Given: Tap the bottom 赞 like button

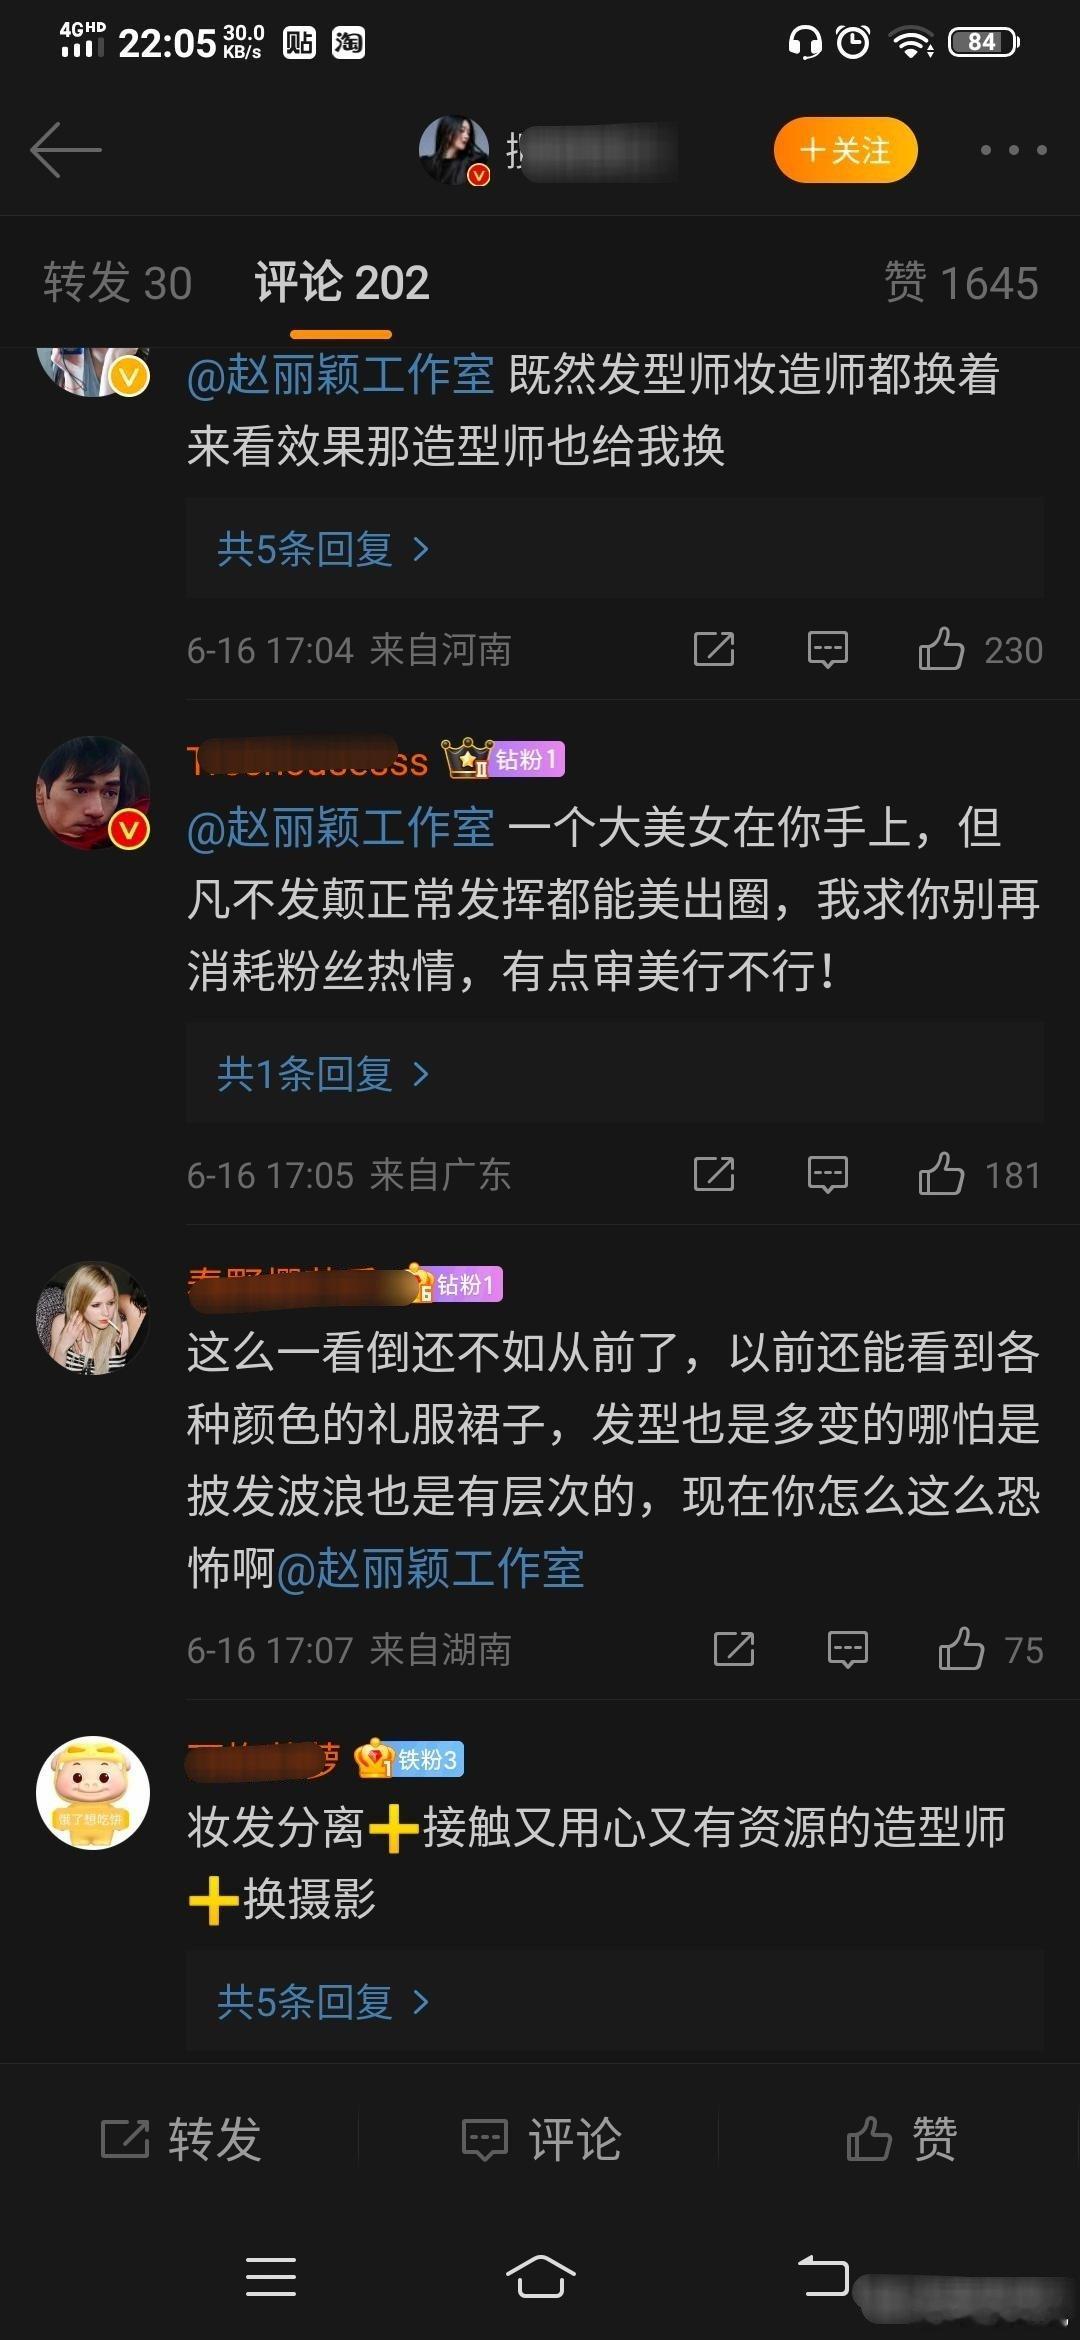Looking at the screenshot, I should tap(900, 2139).
